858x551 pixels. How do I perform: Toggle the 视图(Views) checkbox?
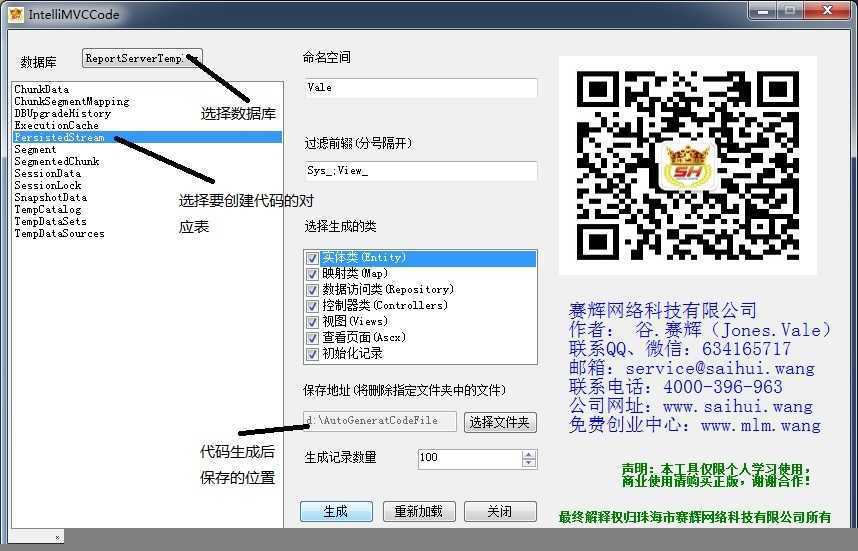coord(312,322)
